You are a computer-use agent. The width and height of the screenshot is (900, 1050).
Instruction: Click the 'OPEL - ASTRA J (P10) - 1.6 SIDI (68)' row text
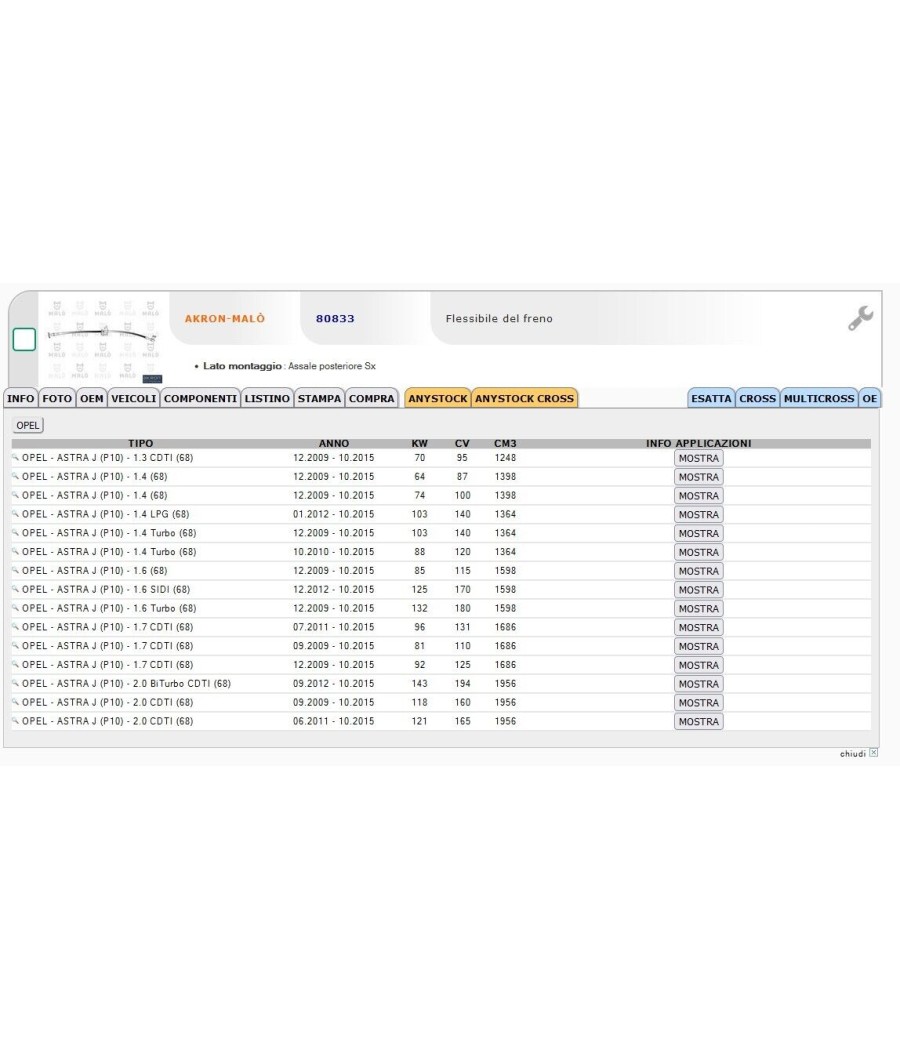click(106, 589)
